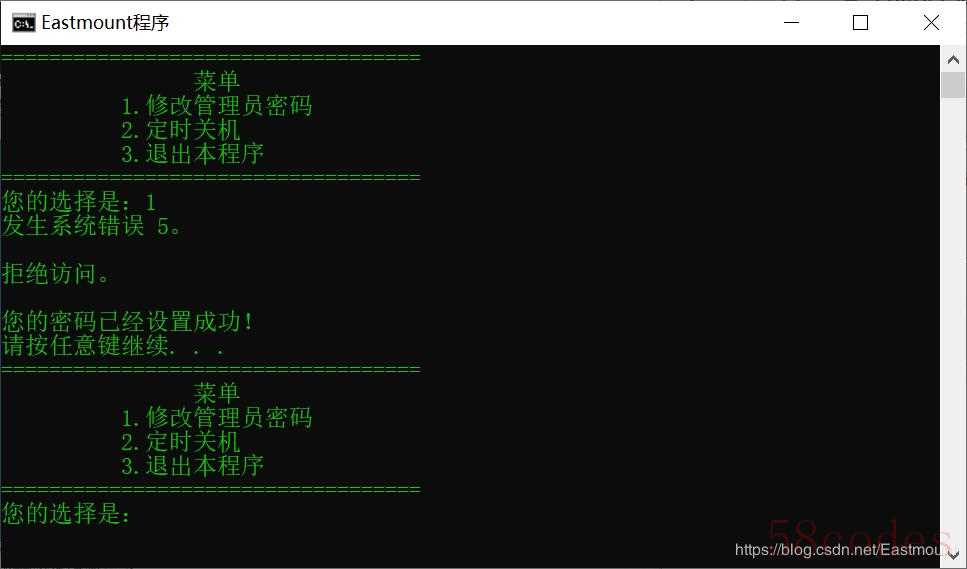
Task: Close the Eastmount程序 window
Action: (x=931, y=23)
